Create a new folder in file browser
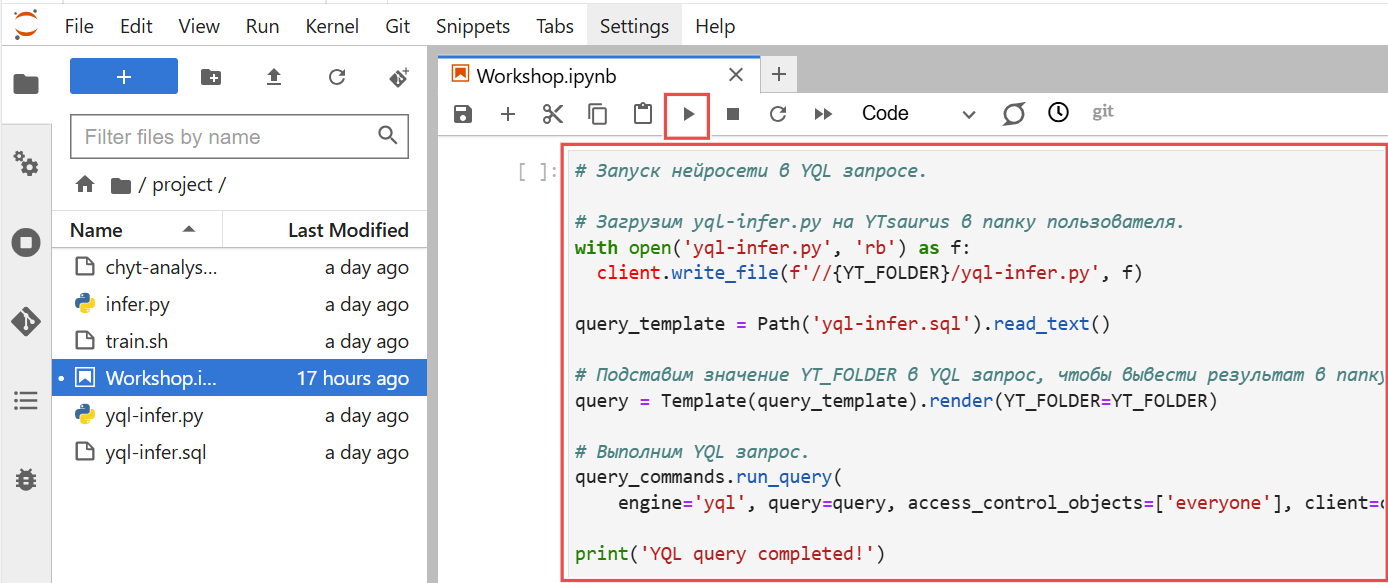 click(211, 77)
